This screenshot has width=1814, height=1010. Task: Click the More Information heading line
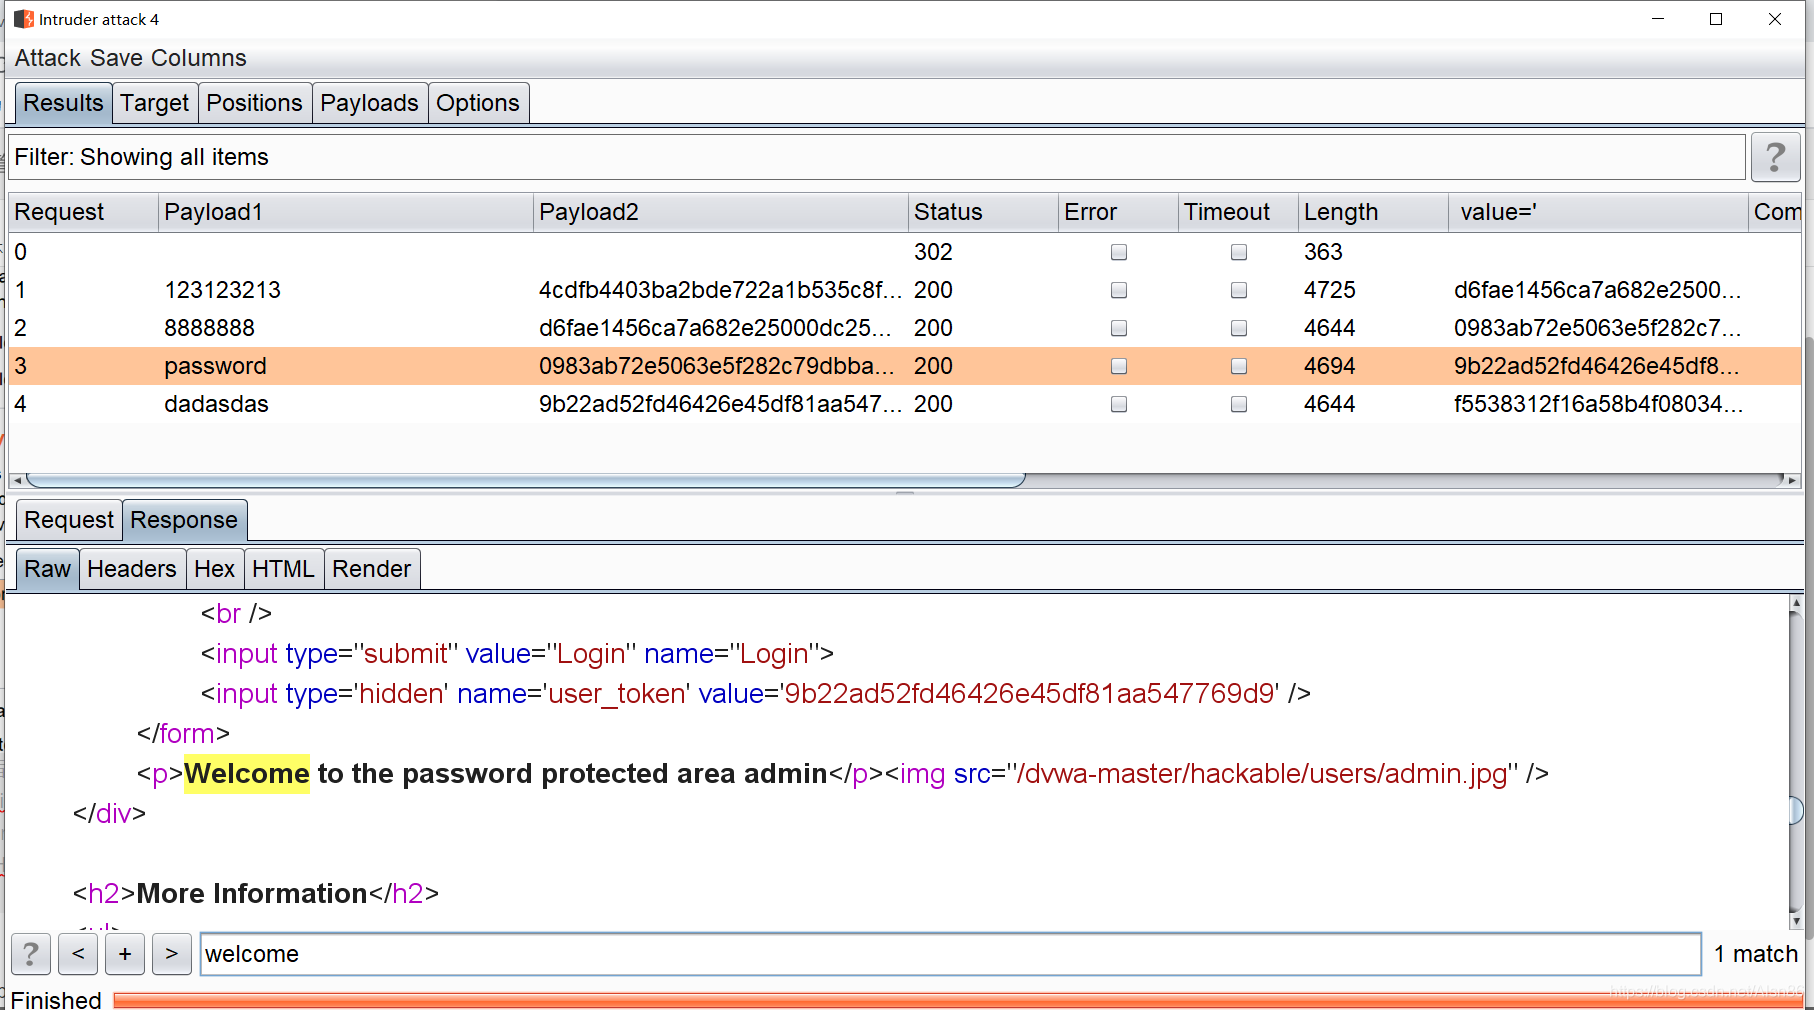coord(256,894)
